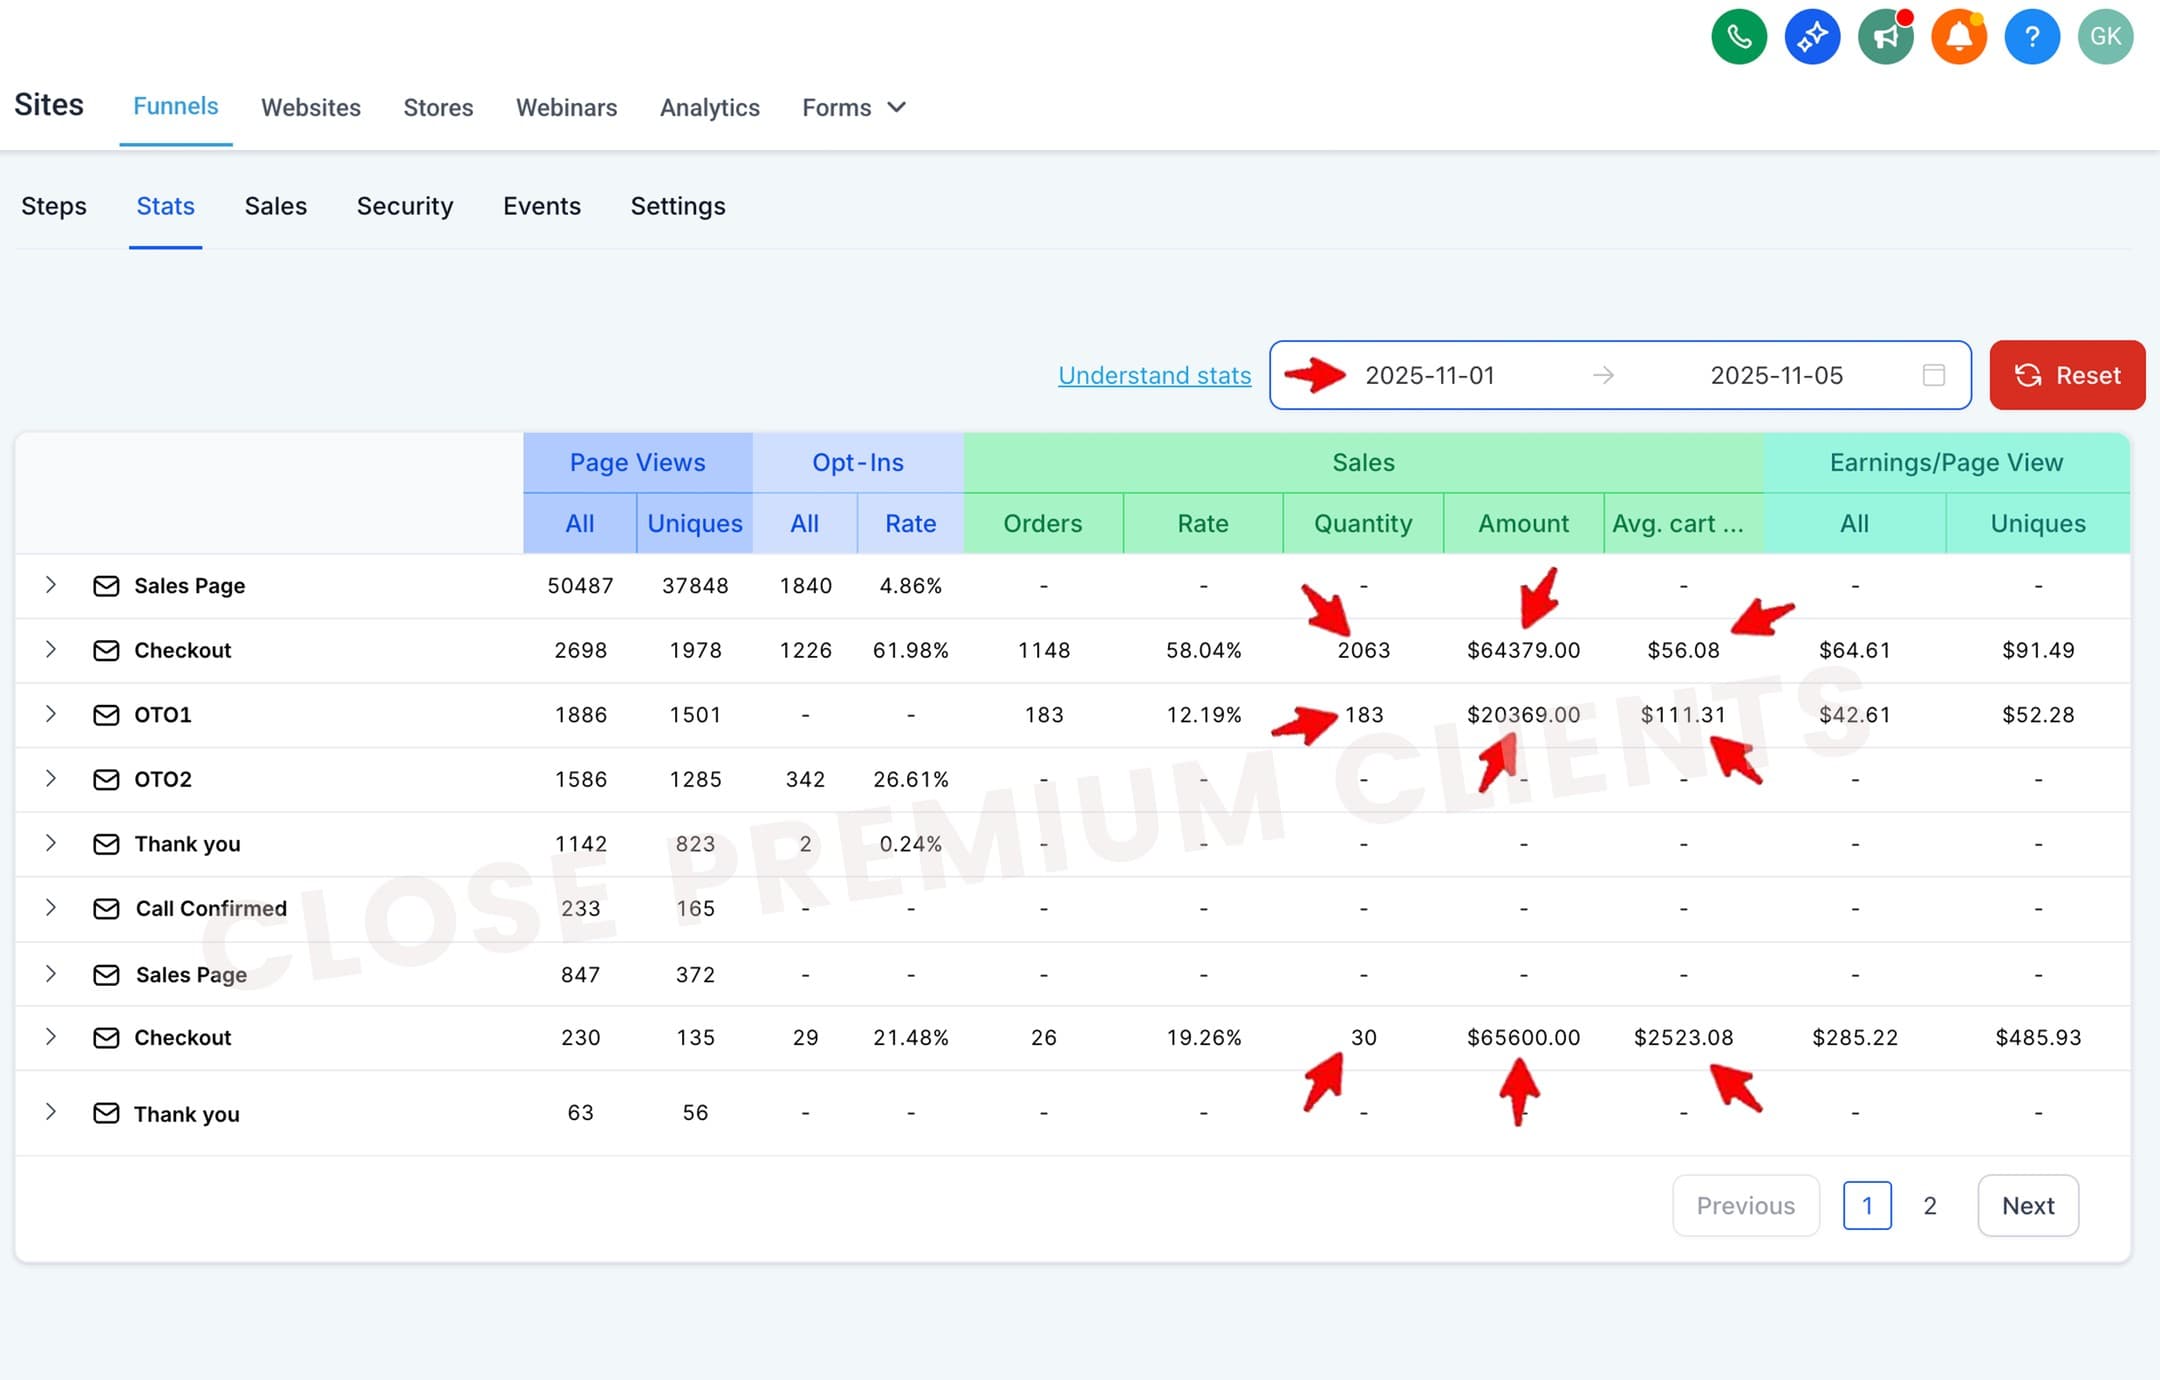Viewport: 2160px width, 1380px height.
Task: Go to the Webinars tab
Action: [x=566, y=107]
